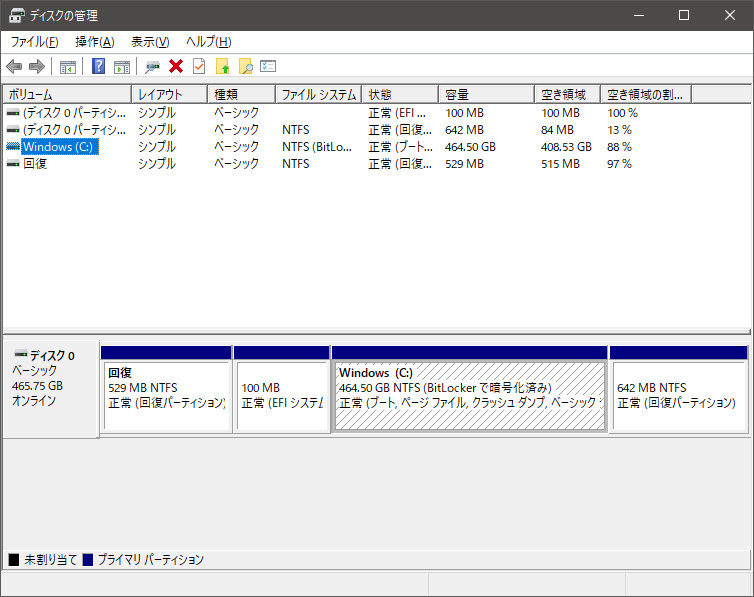Open the ヘルプ(H) menu
Viewport: 754px width, 597px height.
click(209, 42)
